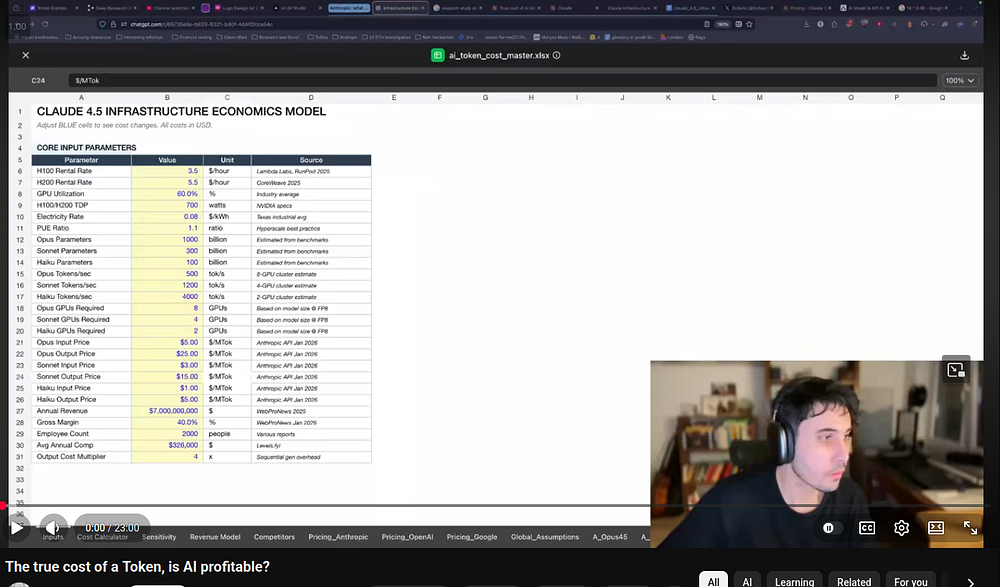
Task: Click the Opus Output Price value $25.00
Action: click(167, 353)
